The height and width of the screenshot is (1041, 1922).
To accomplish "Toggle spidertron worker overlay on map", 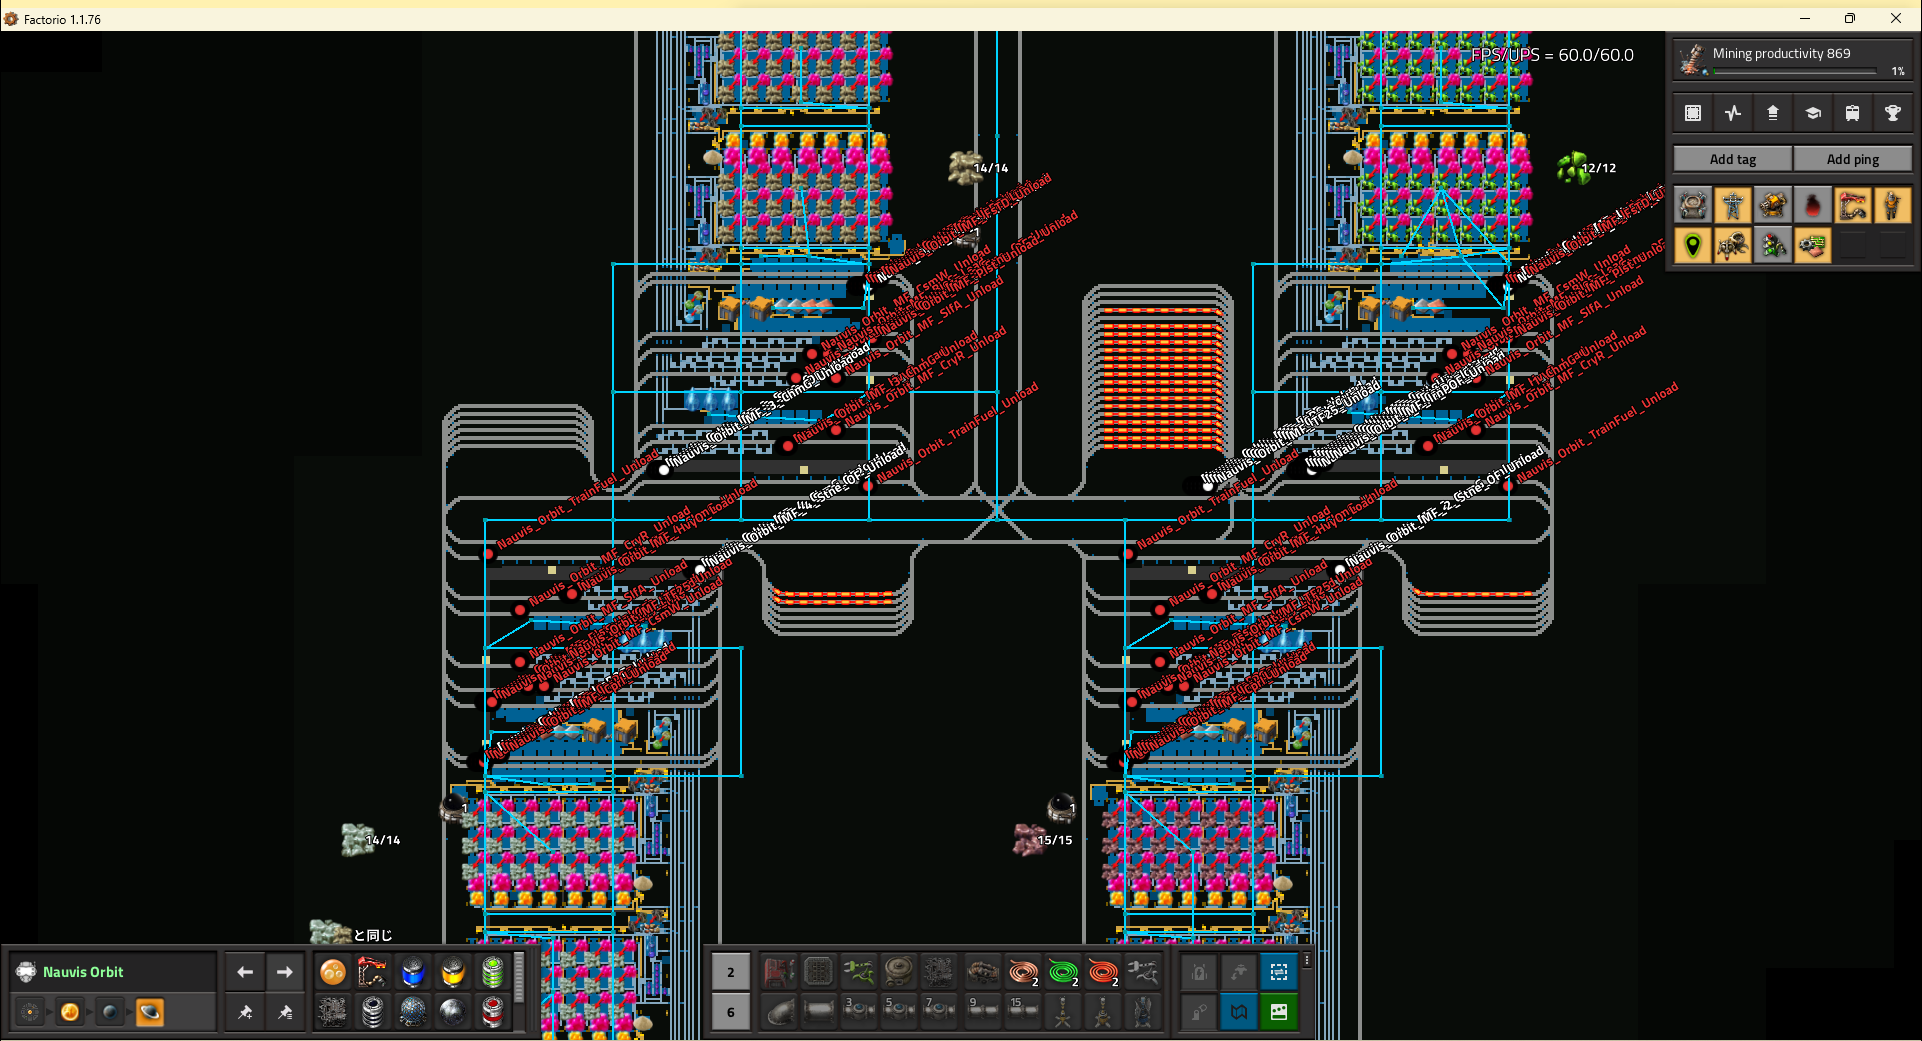I will pyautogui.click(x=1733, y=245).
